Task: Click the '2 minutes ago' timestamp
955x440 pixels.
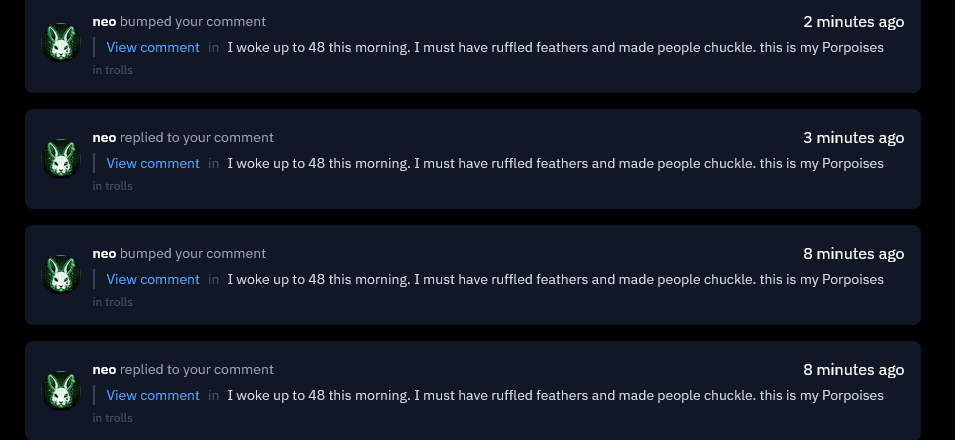Action: pyautogui.click(x=853, y=22)
